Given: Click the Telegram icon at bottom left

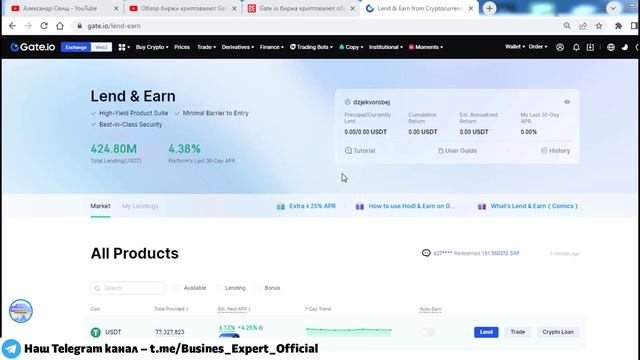Looking at the screenshot, I should (11, 349).
